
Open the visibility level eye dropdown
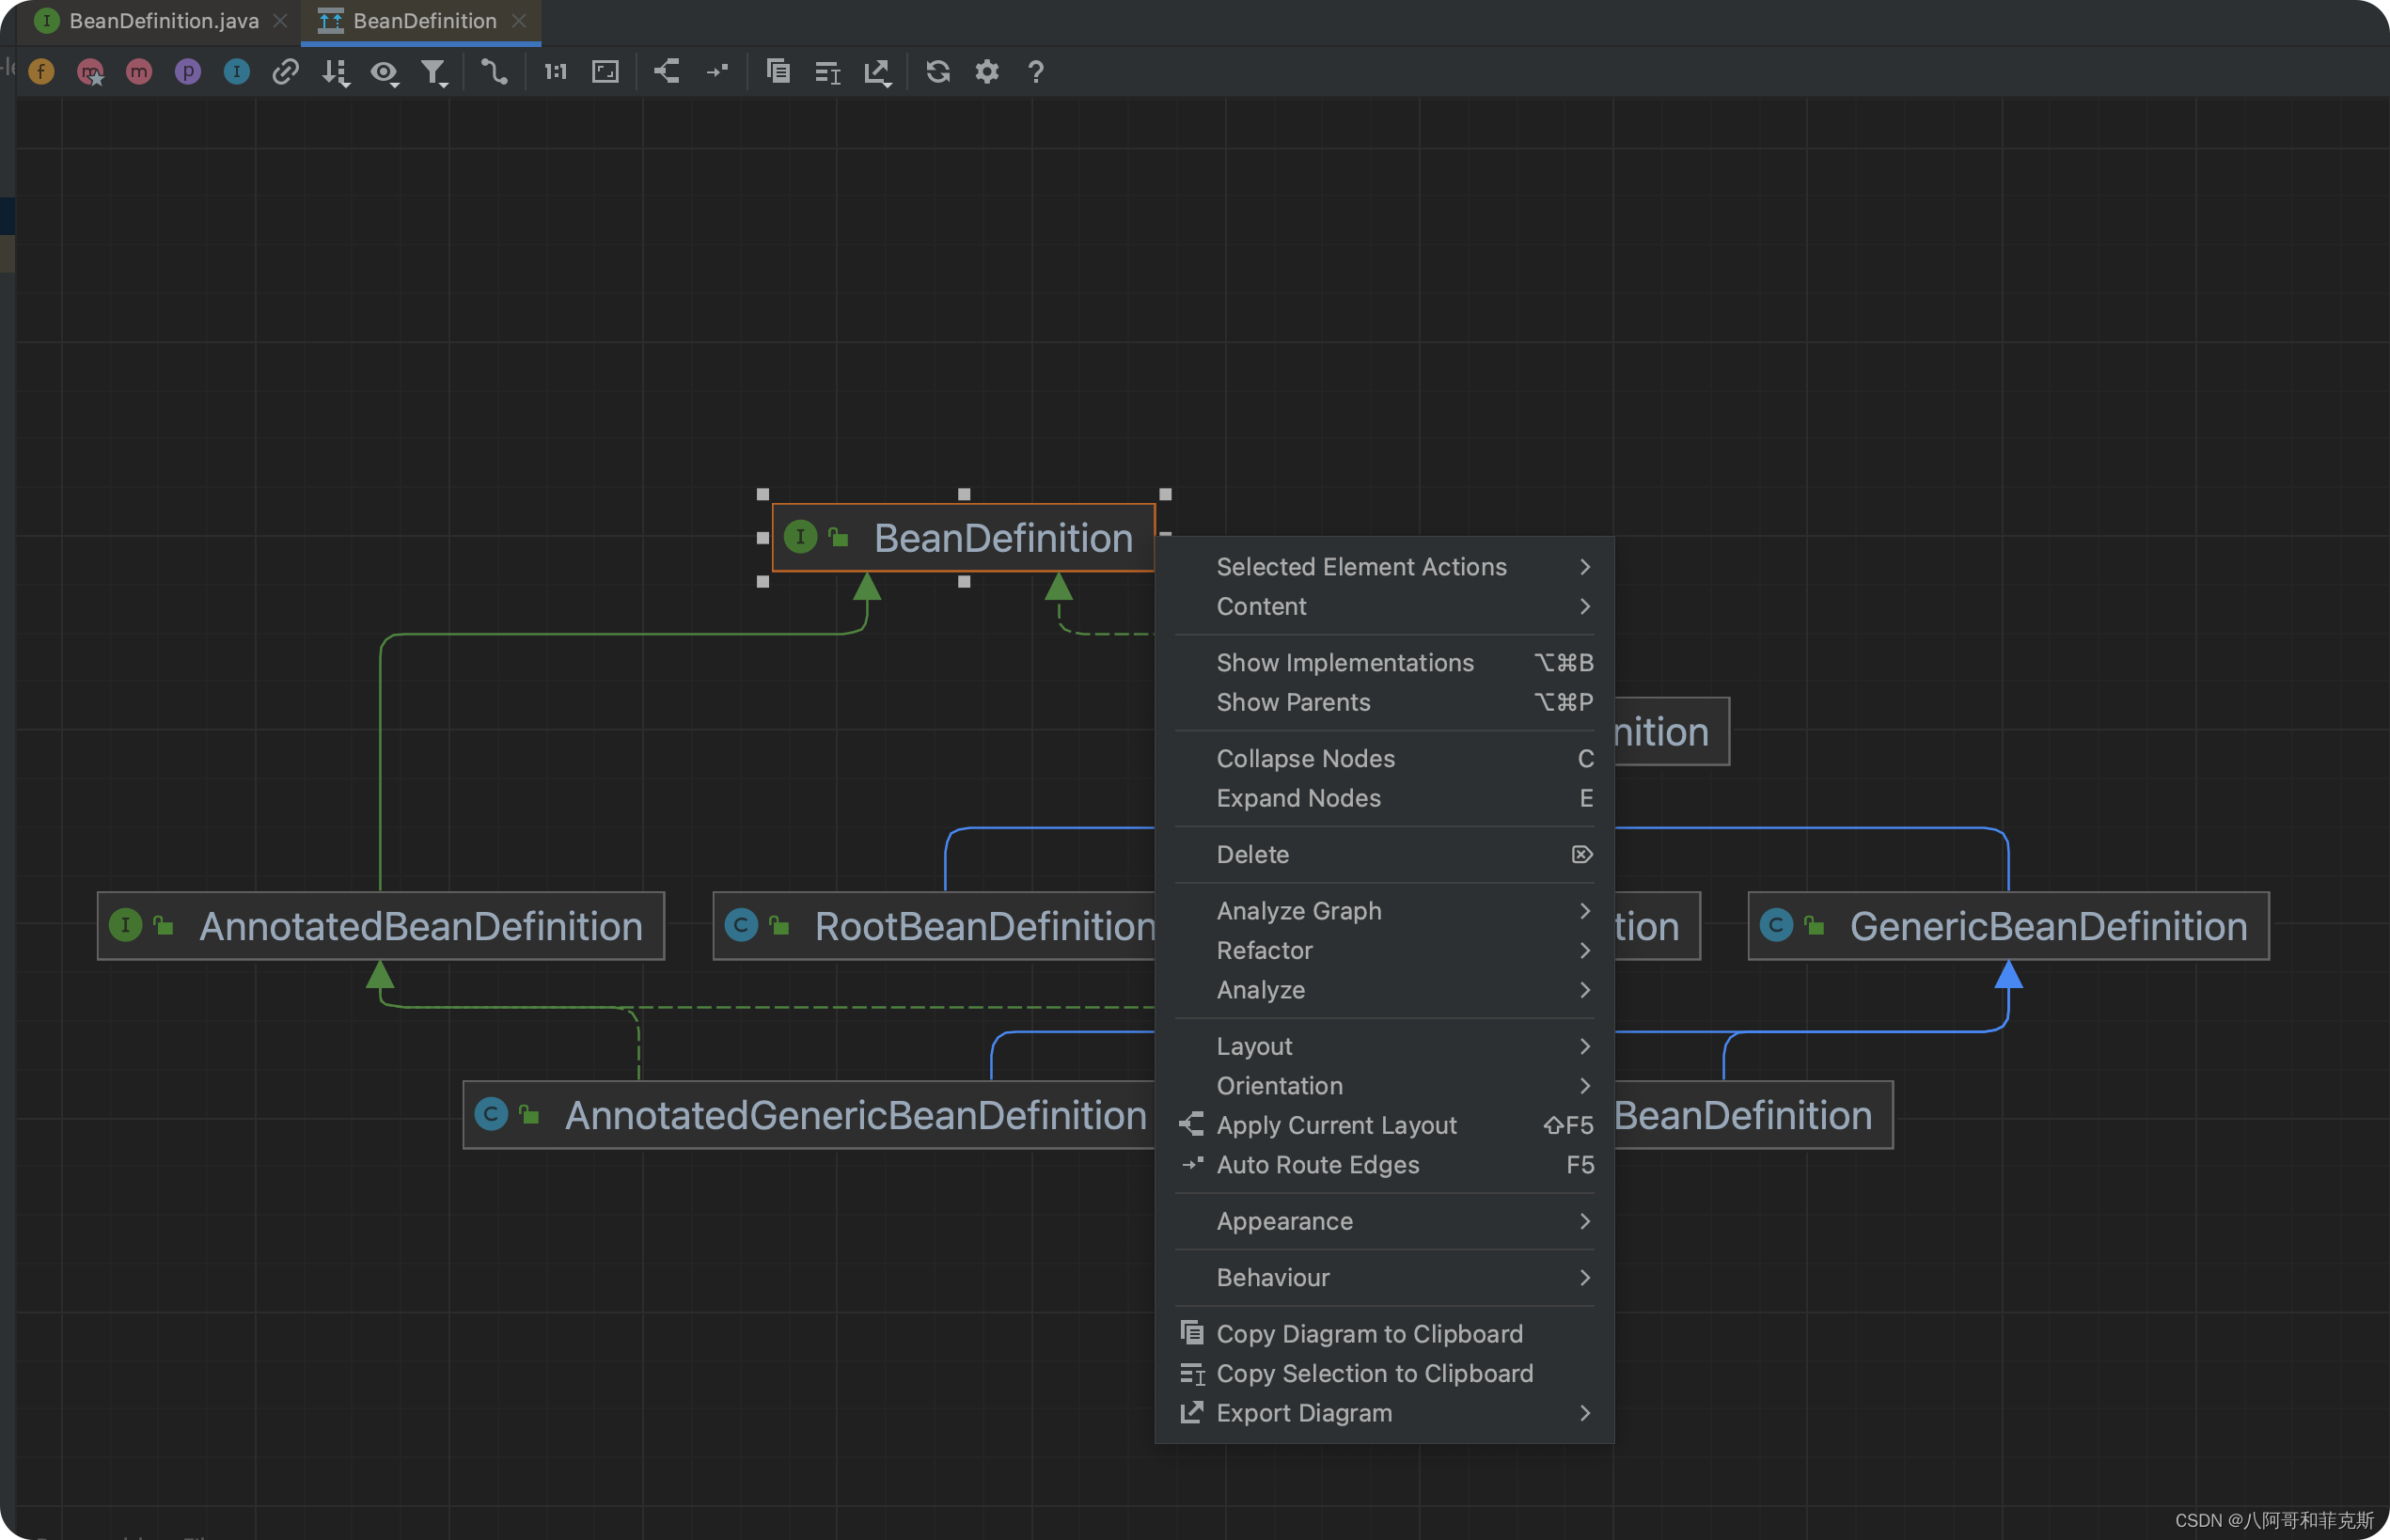(384, 72)
